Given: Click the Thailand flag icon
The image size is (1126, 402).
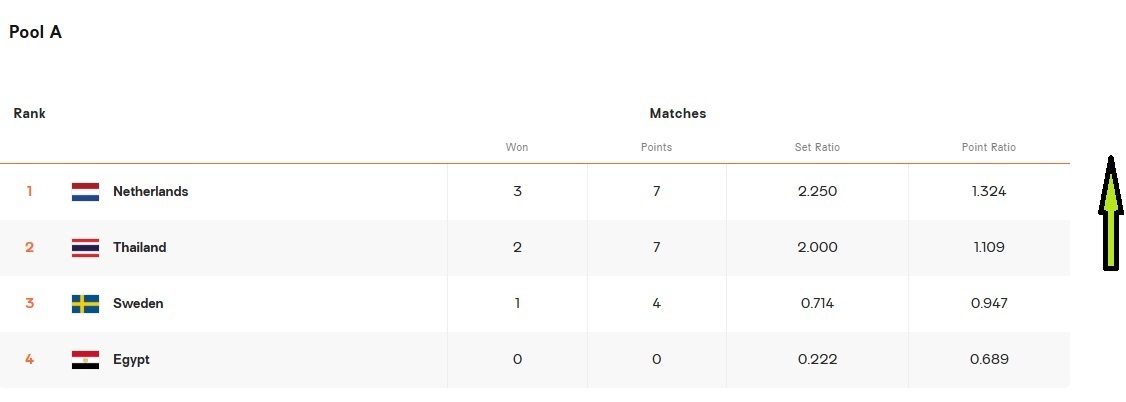Looking at the screenshot, I should [85, 248].
